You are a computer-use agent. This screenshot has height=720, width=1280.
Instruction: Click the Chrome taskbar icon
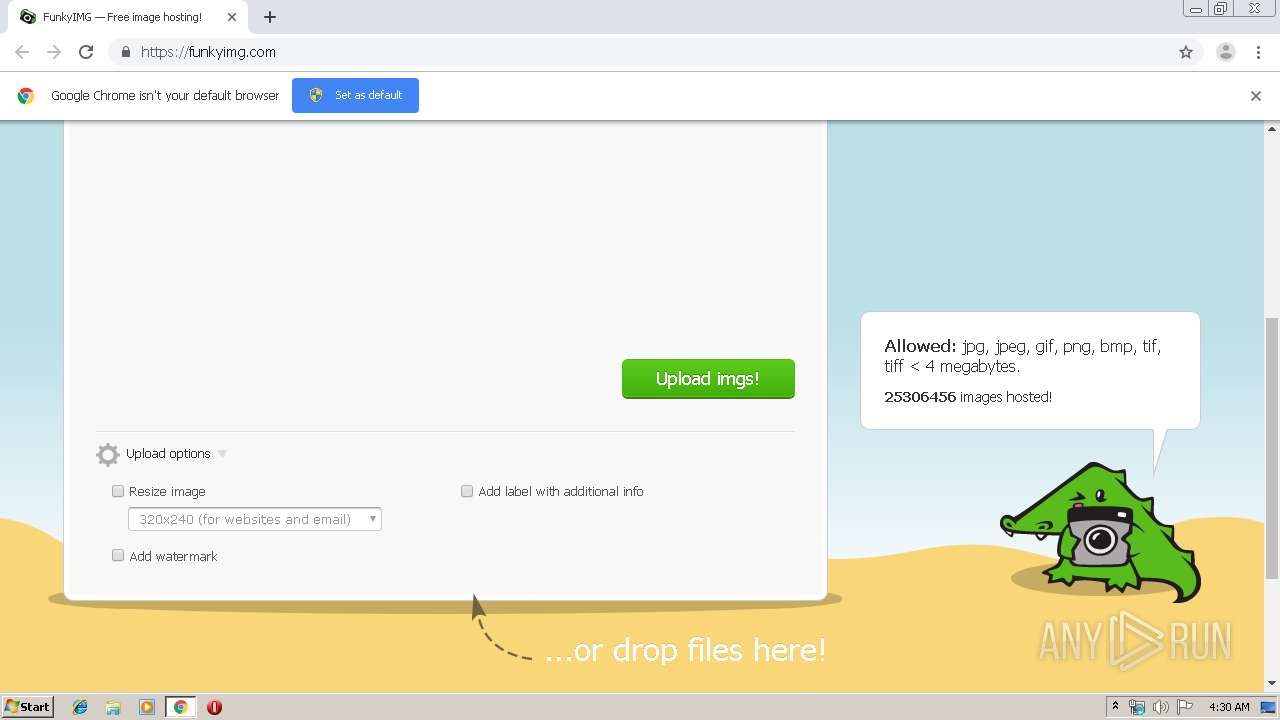point(181,707)
